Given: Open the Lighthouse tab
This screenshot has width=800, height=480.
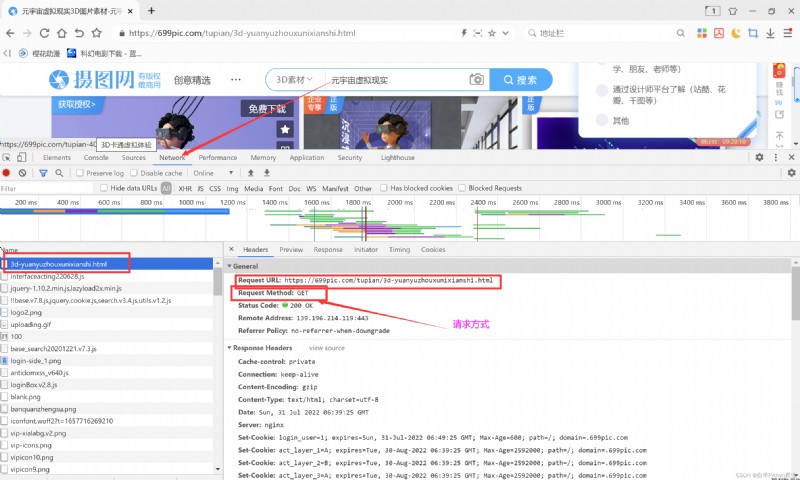Looking at the screenshot, I should tap(397, 158).
